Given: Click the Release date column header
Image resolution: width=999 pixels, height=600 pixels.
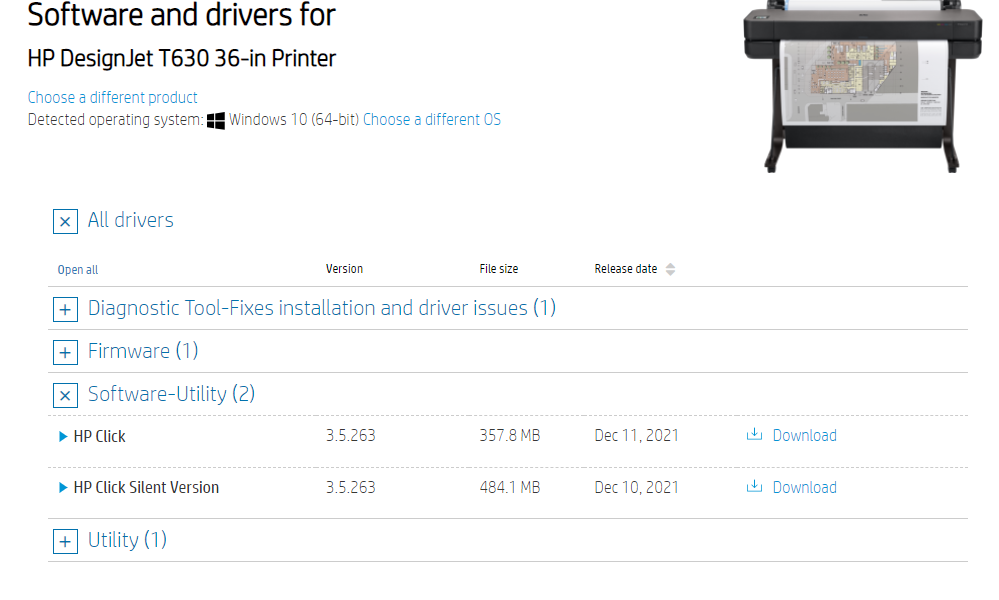Looking at the screenshot, I should [625, 268].
